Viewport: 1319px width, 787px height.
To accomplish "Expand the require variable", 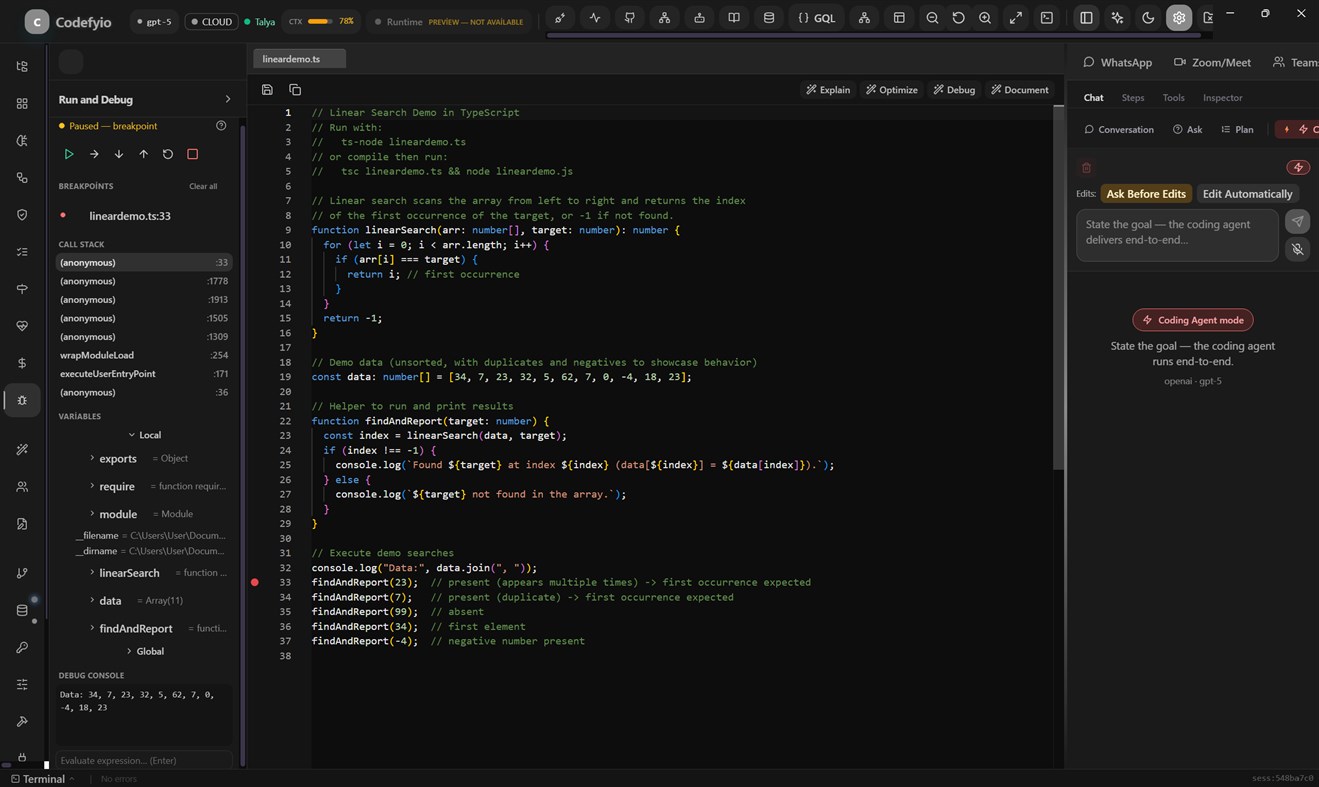I will 91,486.
